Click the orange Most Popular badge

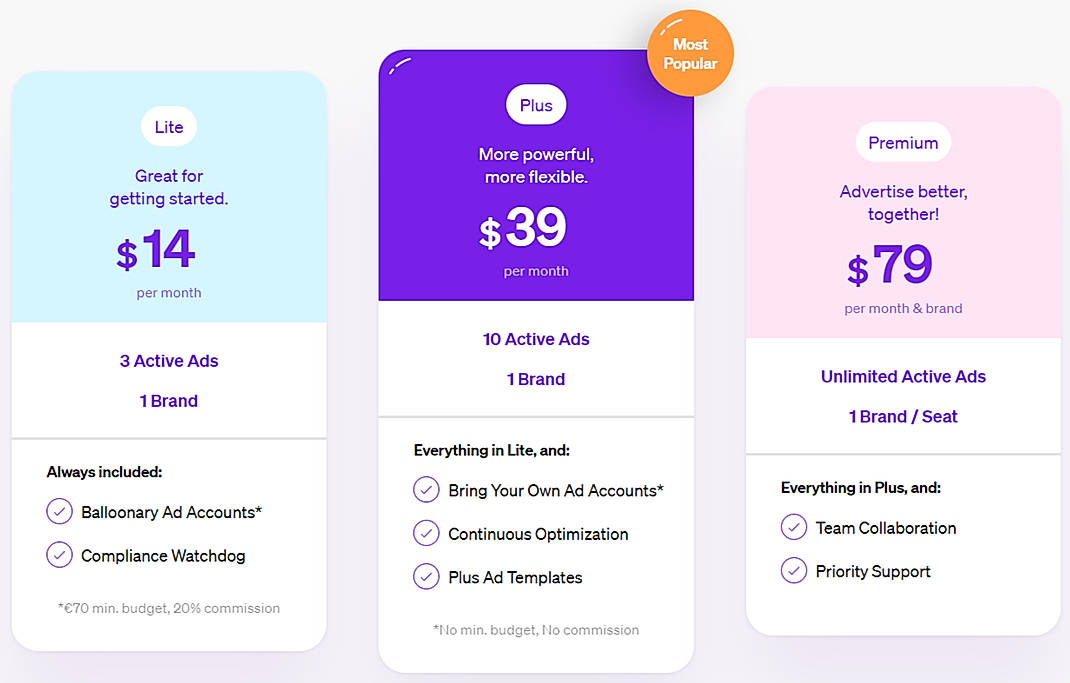(x=690, y=52)
